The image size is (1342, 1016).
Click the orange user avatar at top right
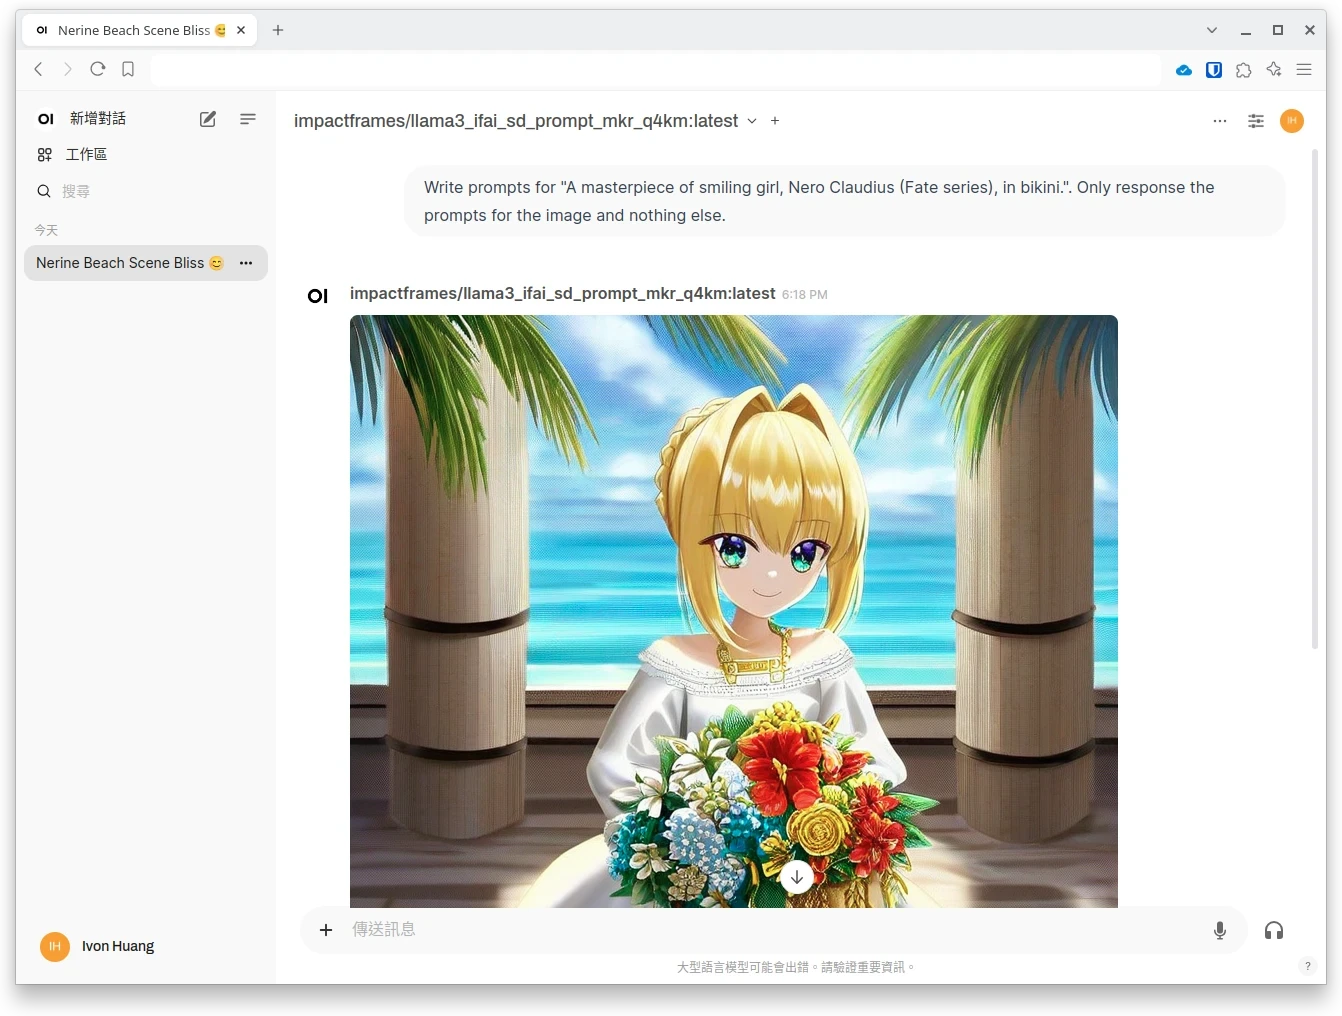1292,121
